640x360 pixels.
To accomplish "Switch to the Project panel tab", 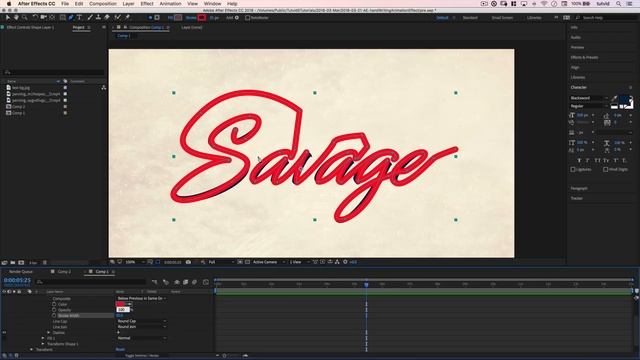I will (x=78, y=27).
